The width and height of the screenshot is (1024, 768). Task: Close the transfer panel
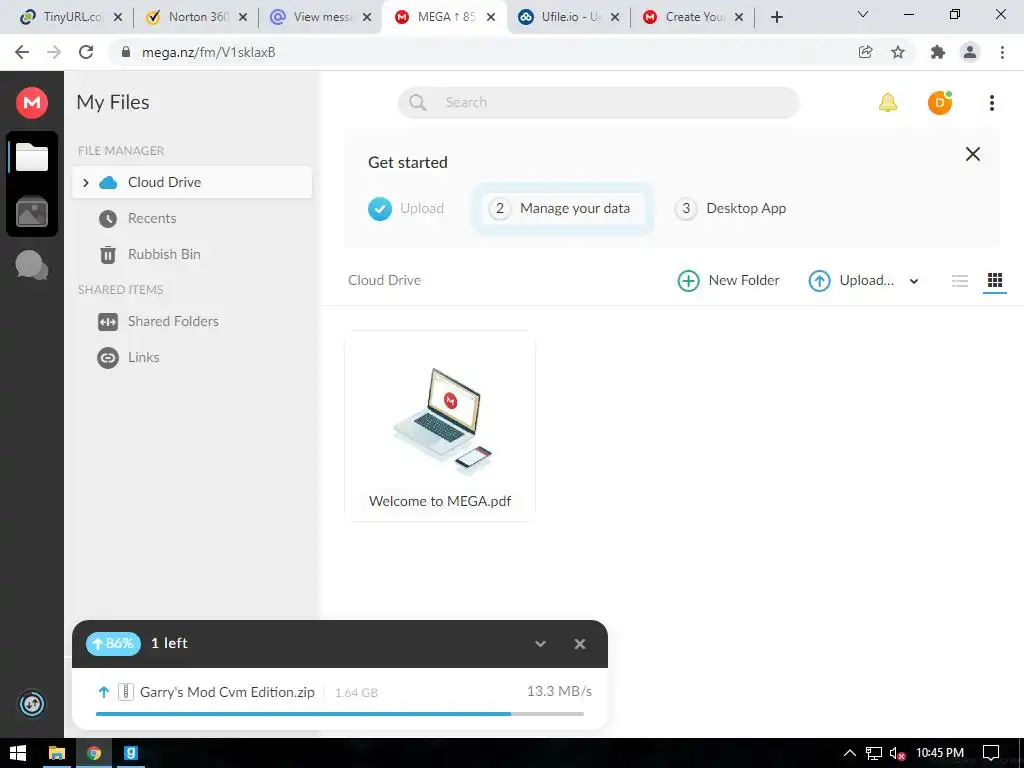(579, 644)
